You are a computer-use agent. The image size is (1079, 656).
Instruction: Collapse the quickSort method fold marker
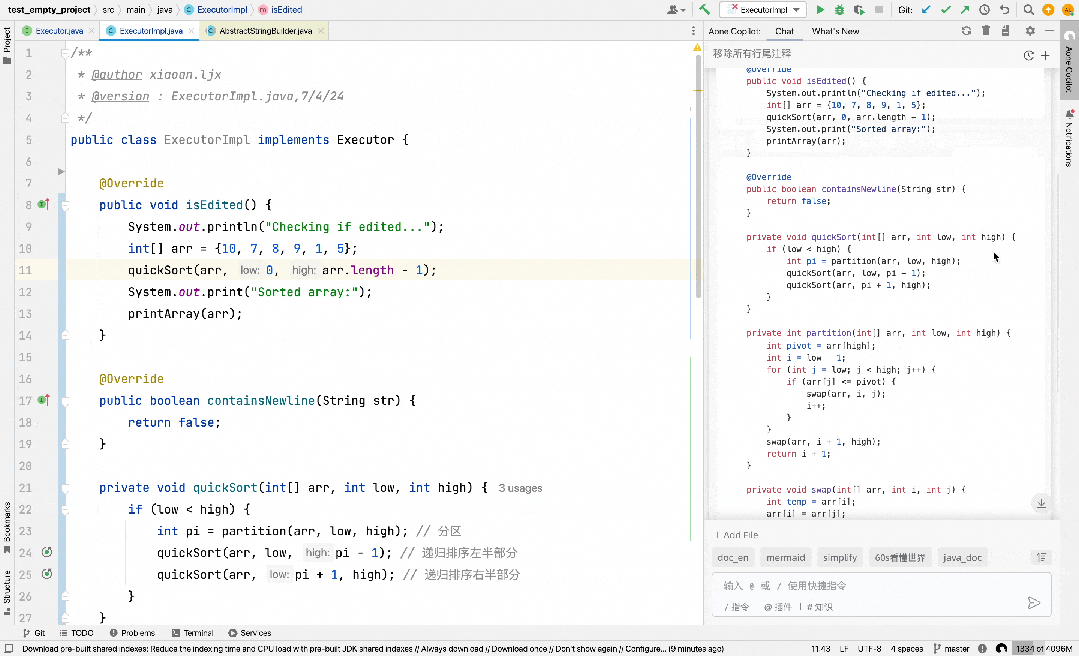(x=65, y=488)
